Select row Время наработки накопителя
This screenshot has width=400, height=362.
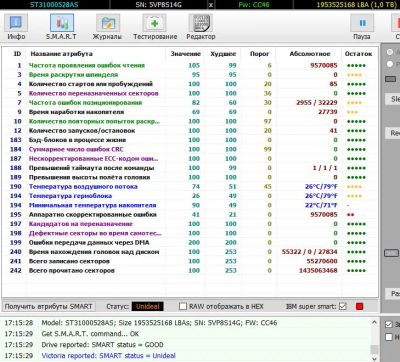click(190, 112)
